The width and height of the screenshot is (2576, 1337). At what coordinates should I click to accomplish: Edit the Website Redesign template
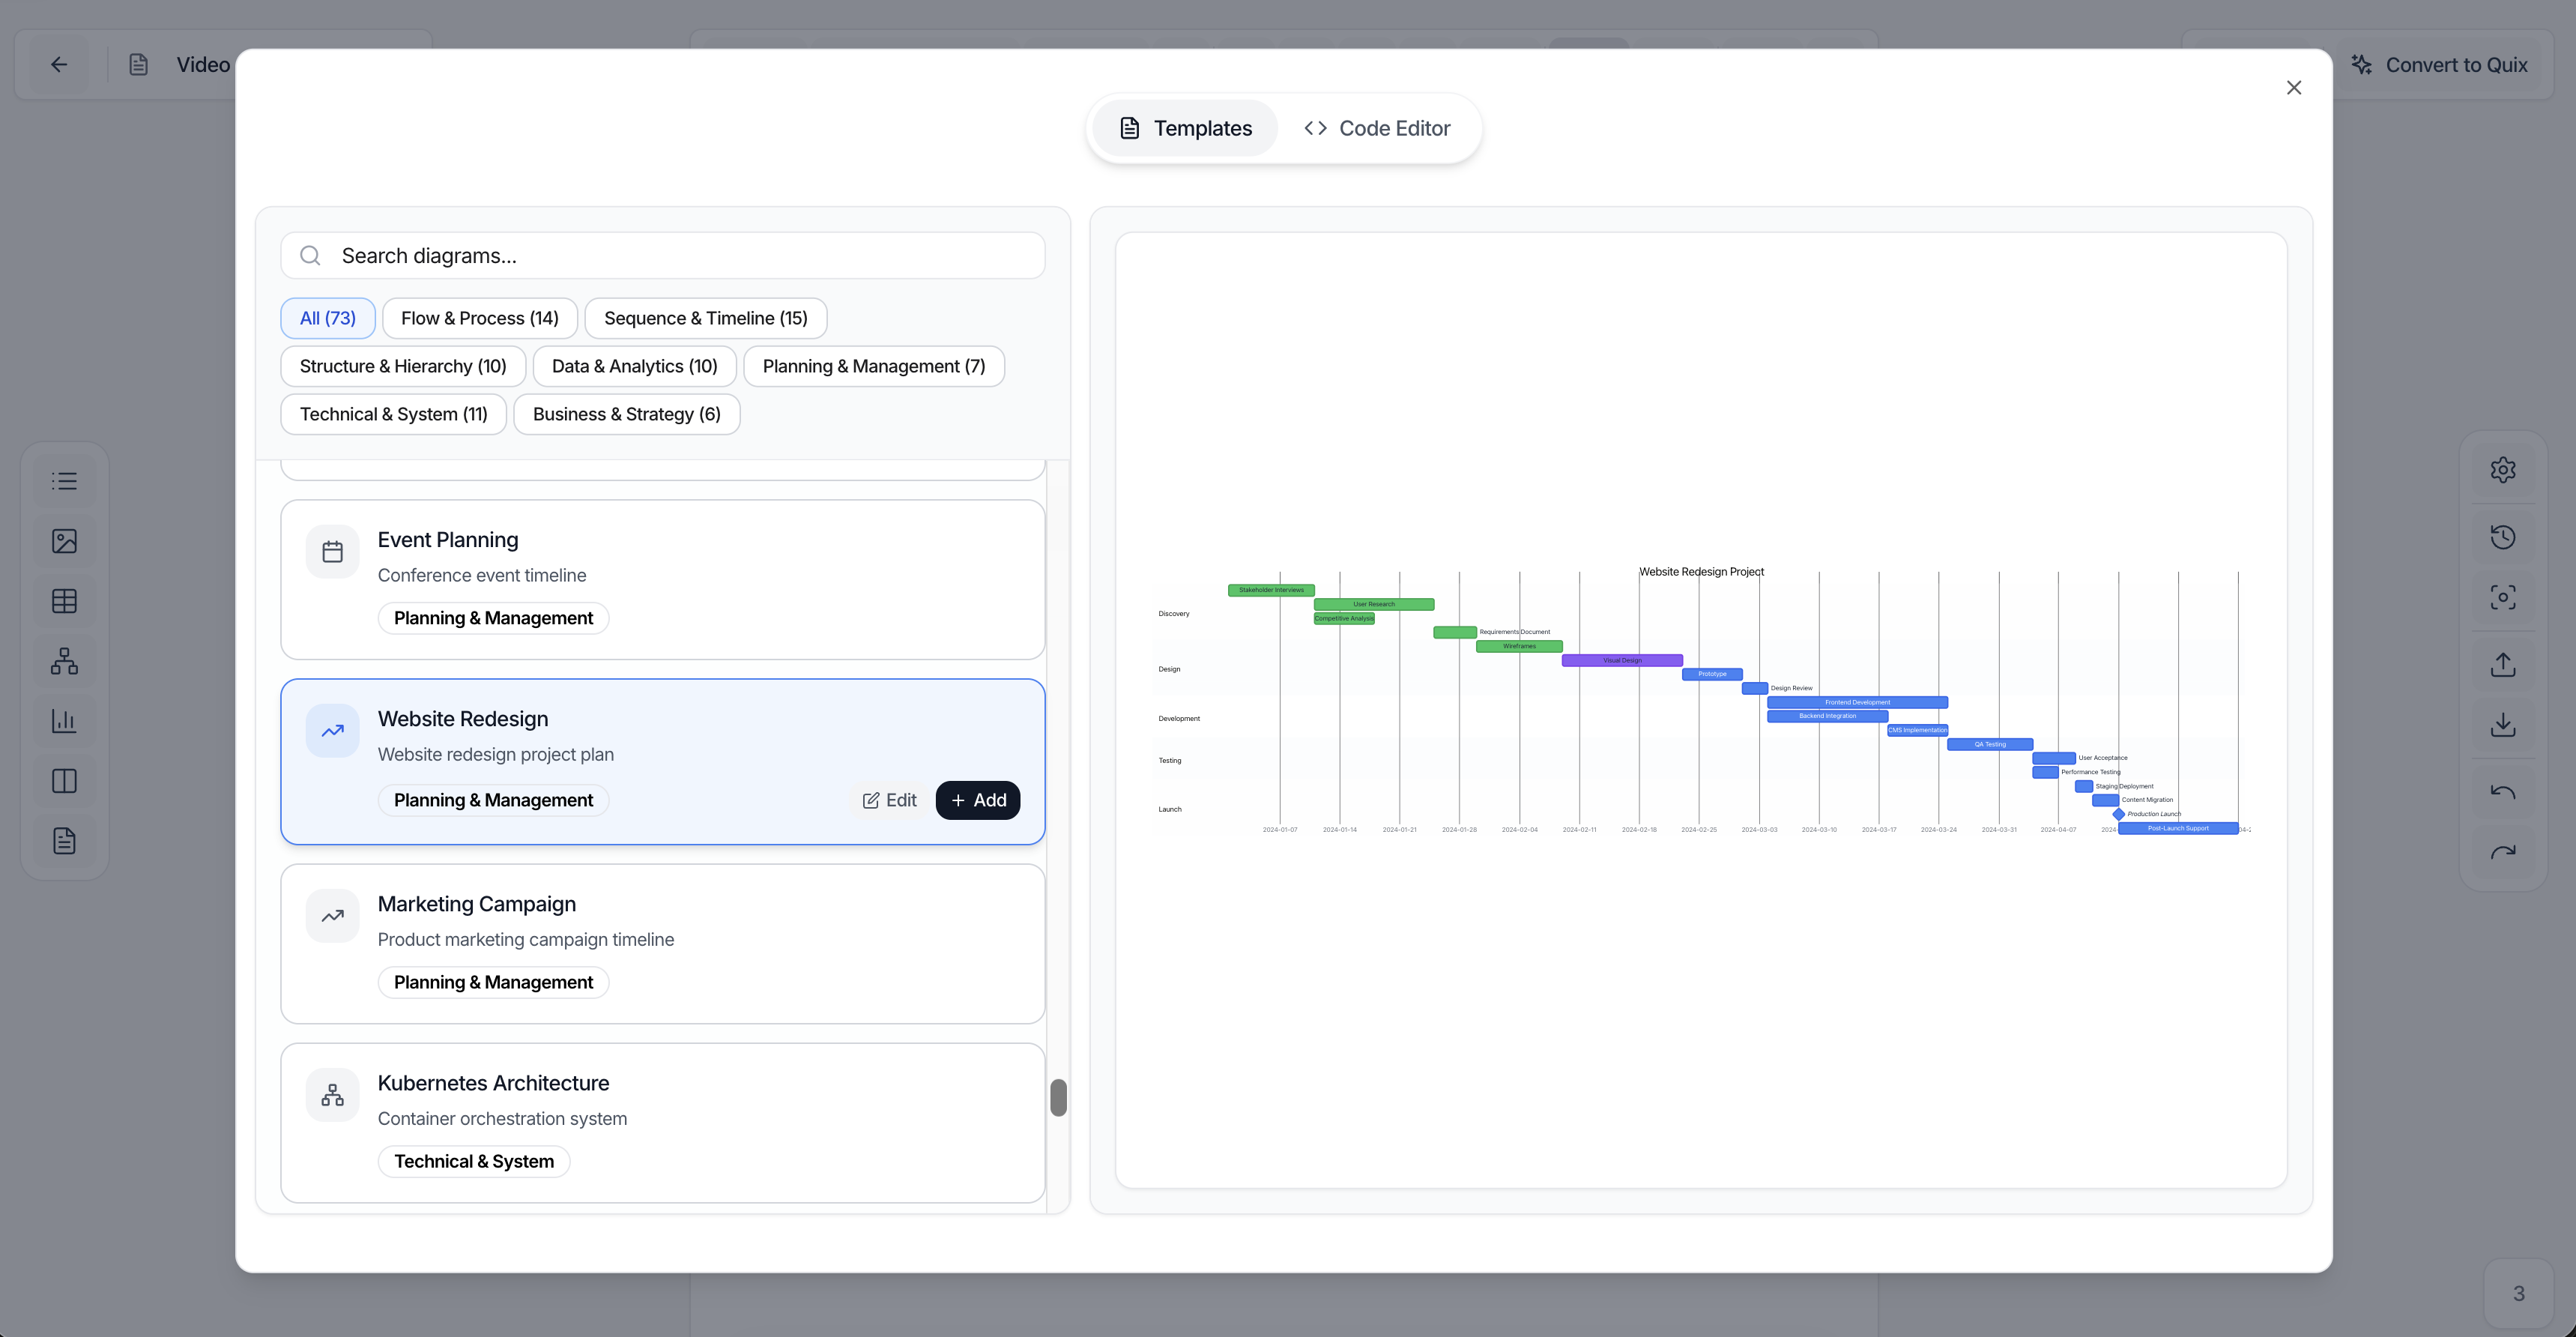coord(888,800)
